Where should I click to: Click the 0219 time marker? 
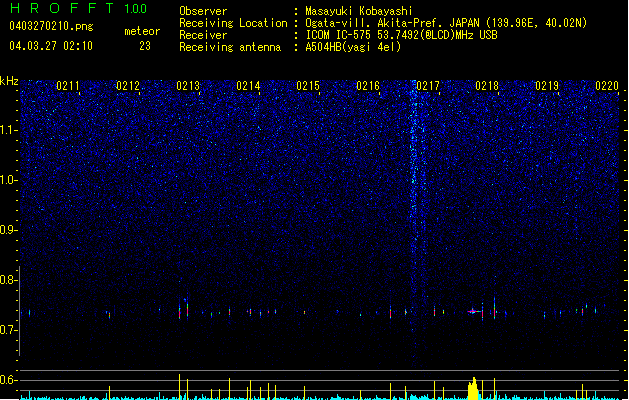click(x=547, y=86)
